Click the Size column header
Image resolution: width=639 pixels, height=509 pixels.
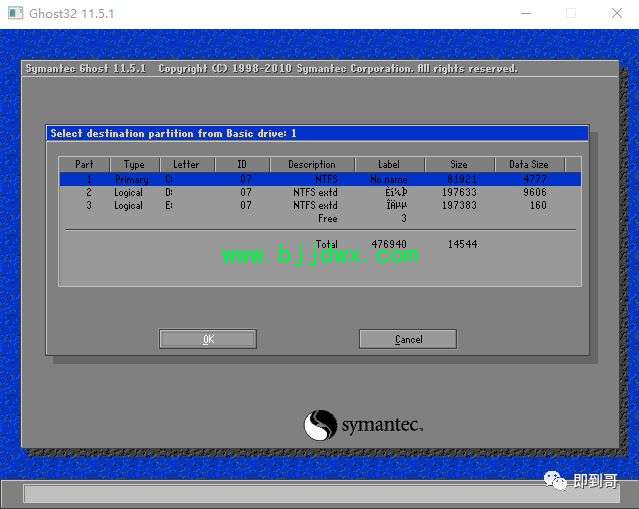pos(459,164)
